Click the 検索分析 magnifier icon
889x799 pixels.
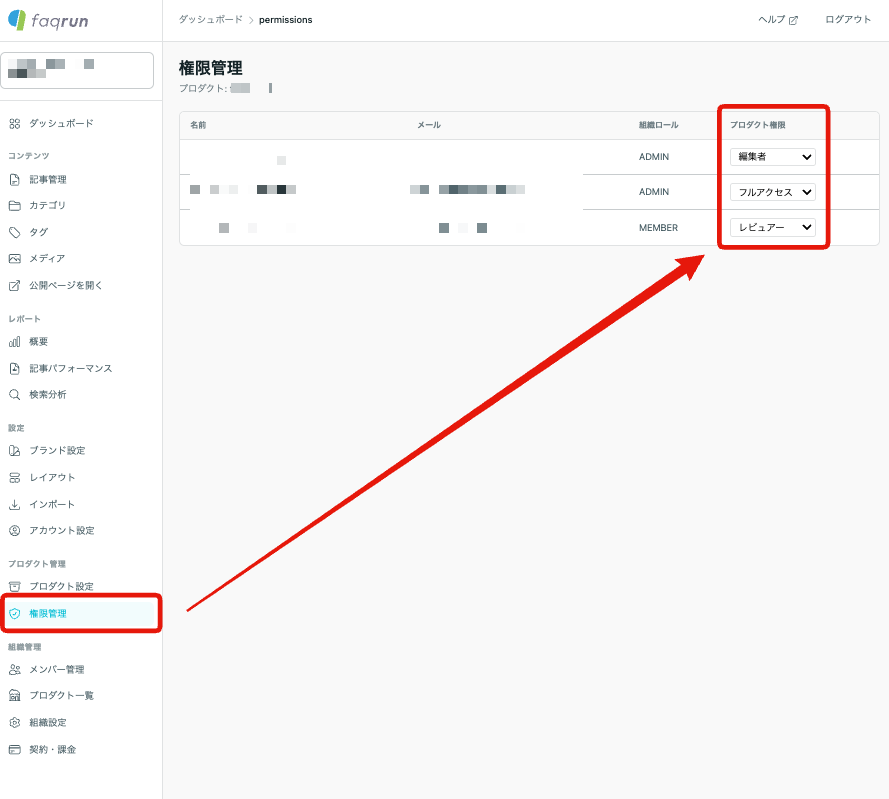(x=15, y=395)
